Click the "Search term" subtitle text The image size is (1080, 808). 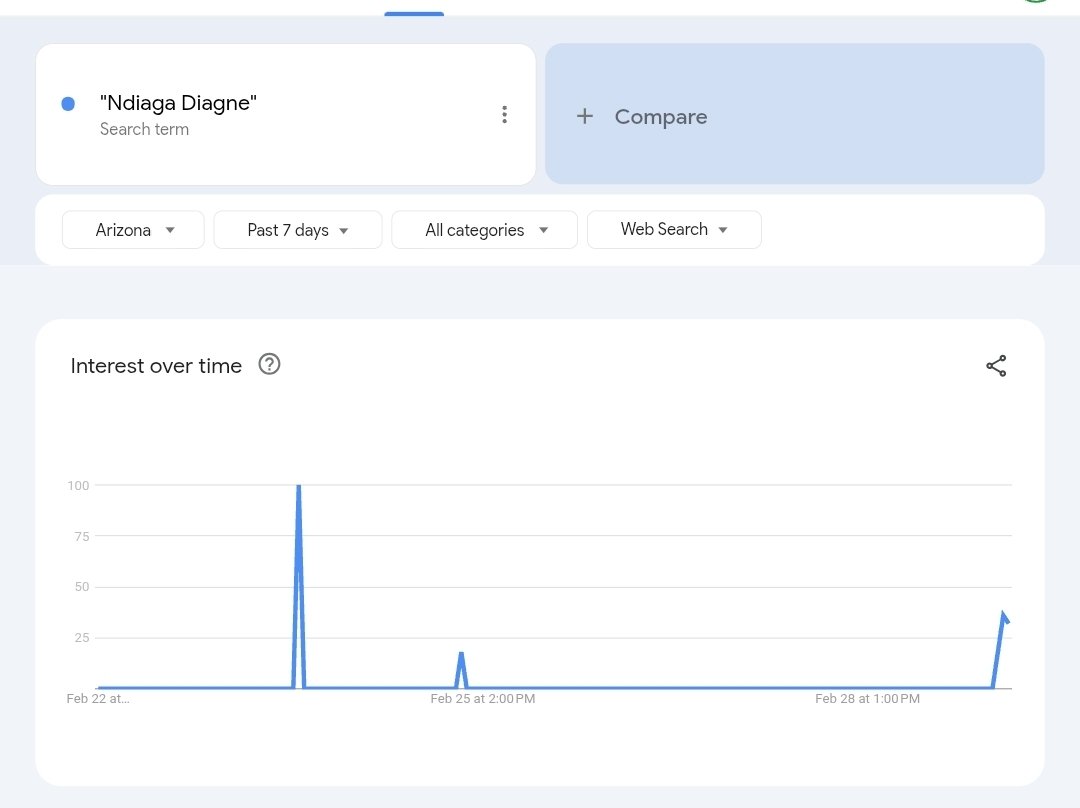[144, 130]
